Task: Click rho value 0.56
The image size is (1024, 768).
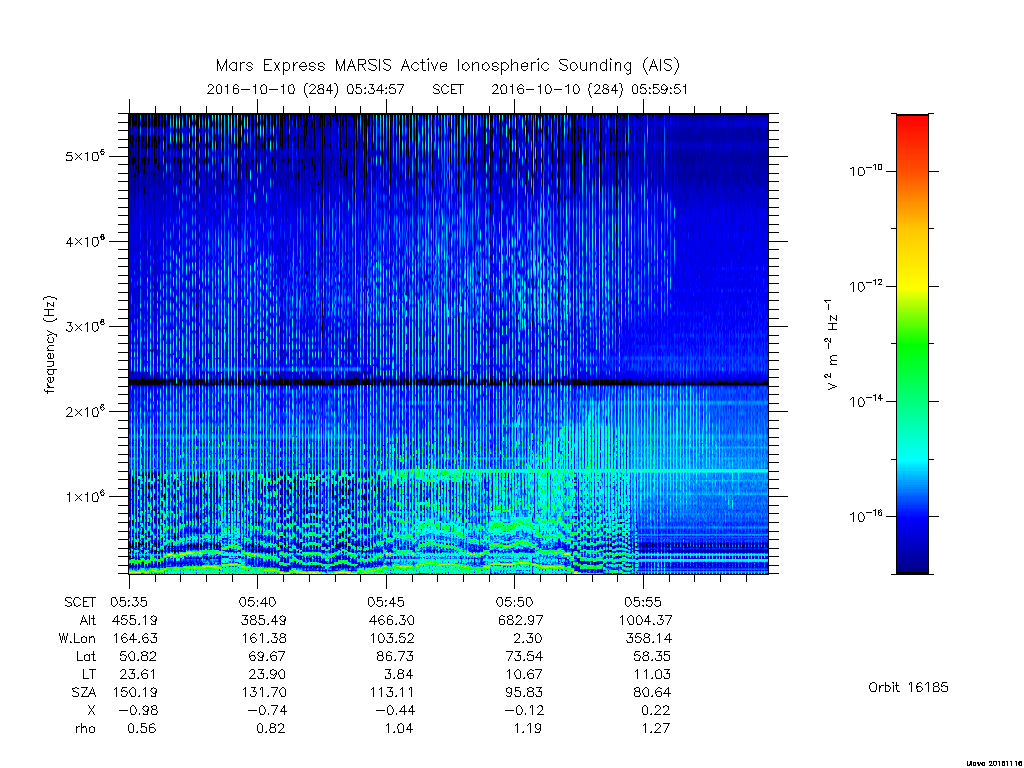Action: point(142,729)
